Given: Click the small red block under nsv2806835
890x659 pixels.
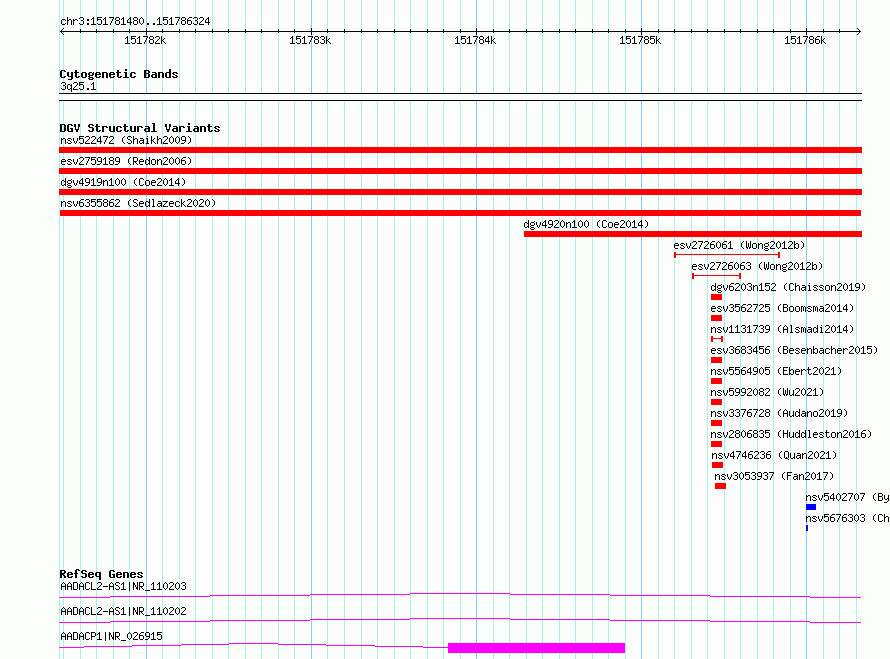Looking at the screenshot, I should coord(716,444).
